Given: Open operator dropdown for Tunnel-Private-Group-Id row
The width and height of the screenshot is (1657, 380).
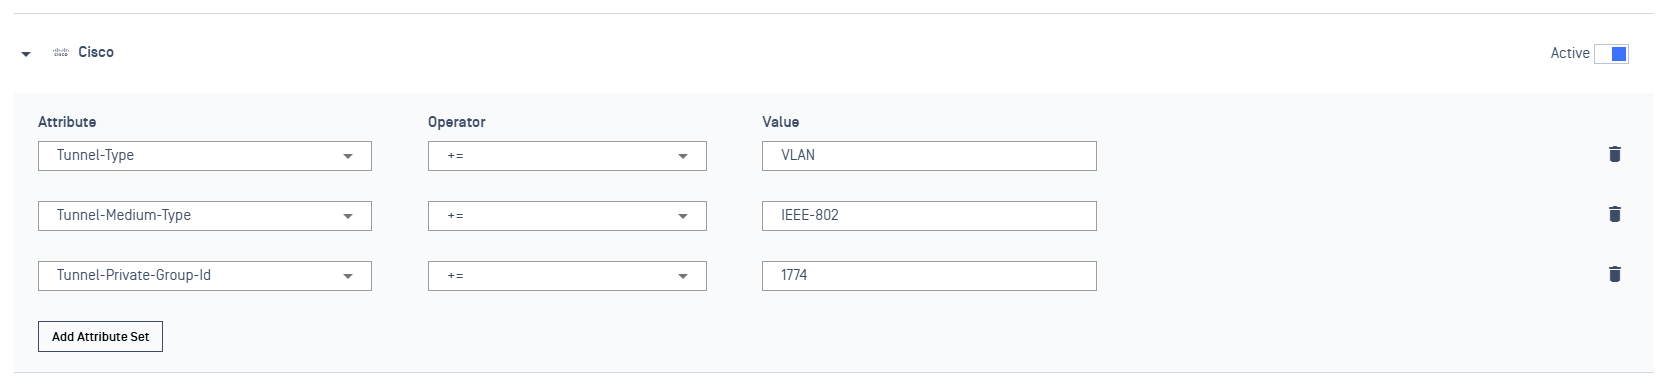Looking at the screenshot, I should point(567,276).
